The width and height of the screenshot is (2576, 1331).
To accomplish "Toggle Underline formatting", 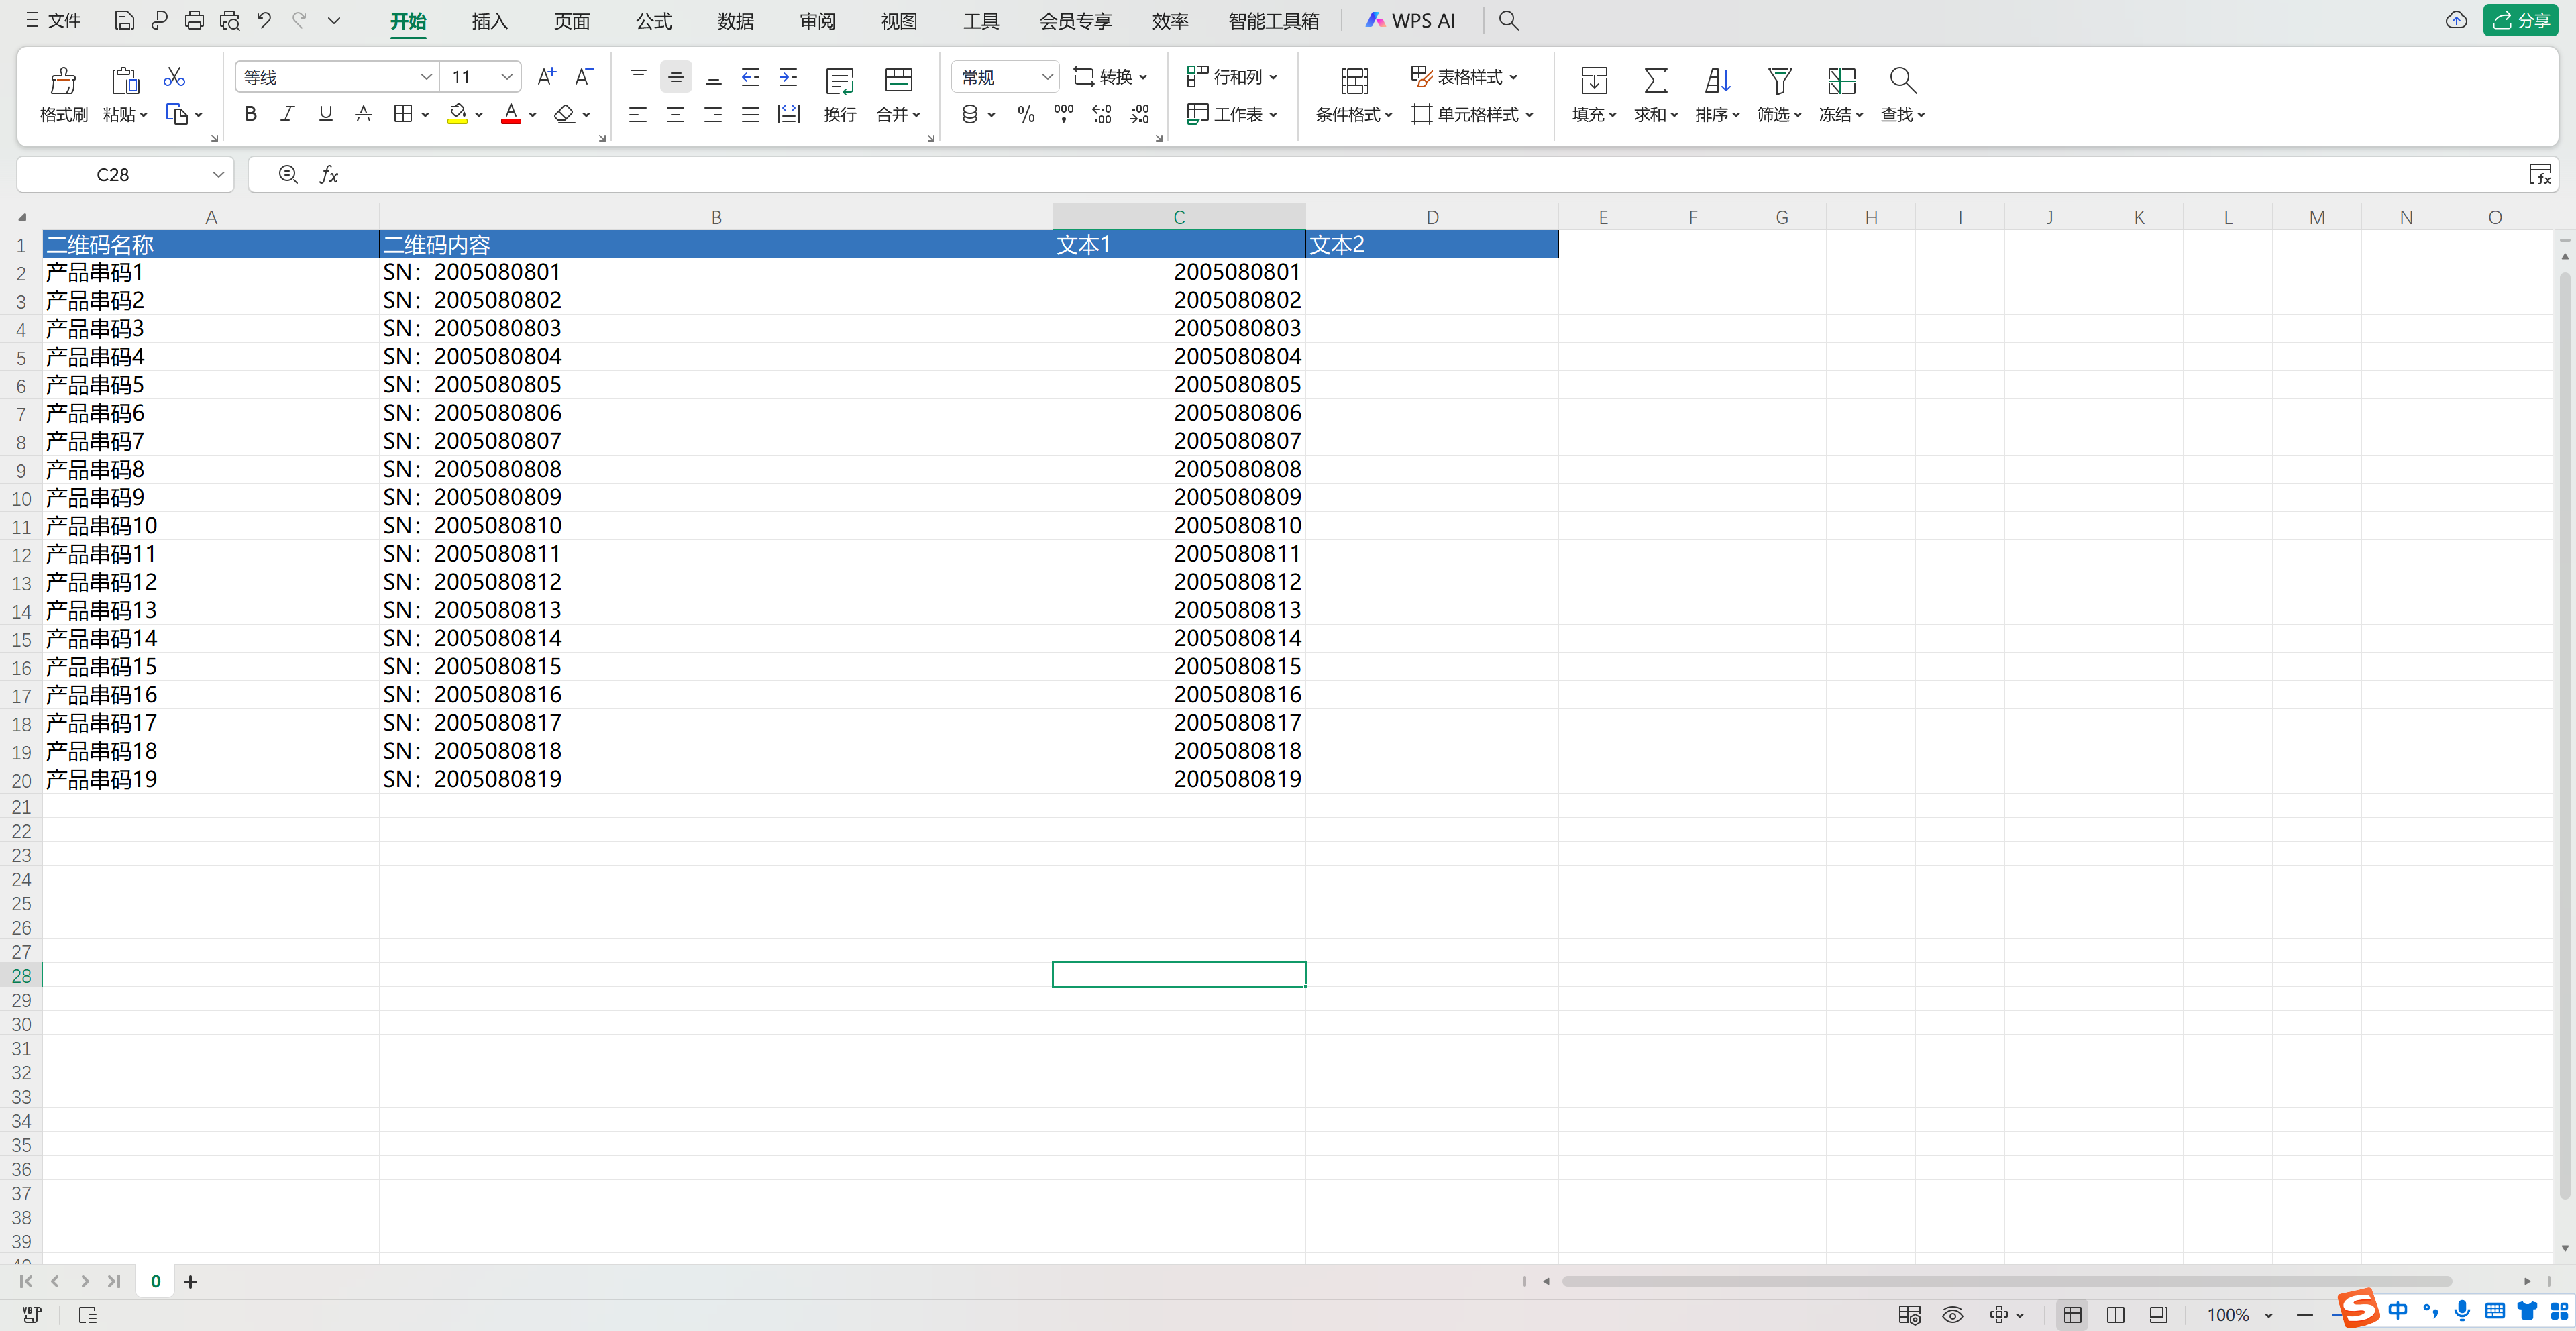I will pyautogui.click(x=325, y=115).
